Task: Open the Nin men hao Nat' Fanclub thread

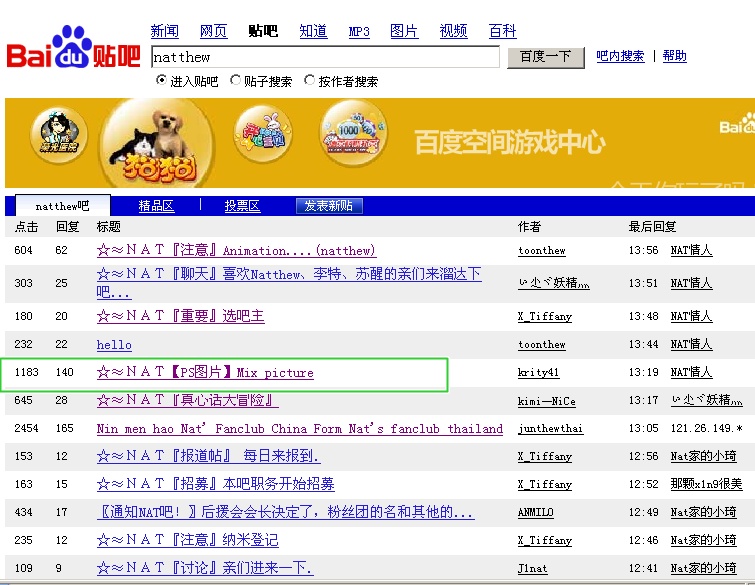Action: pyautogui.click(x=299, y=429)
